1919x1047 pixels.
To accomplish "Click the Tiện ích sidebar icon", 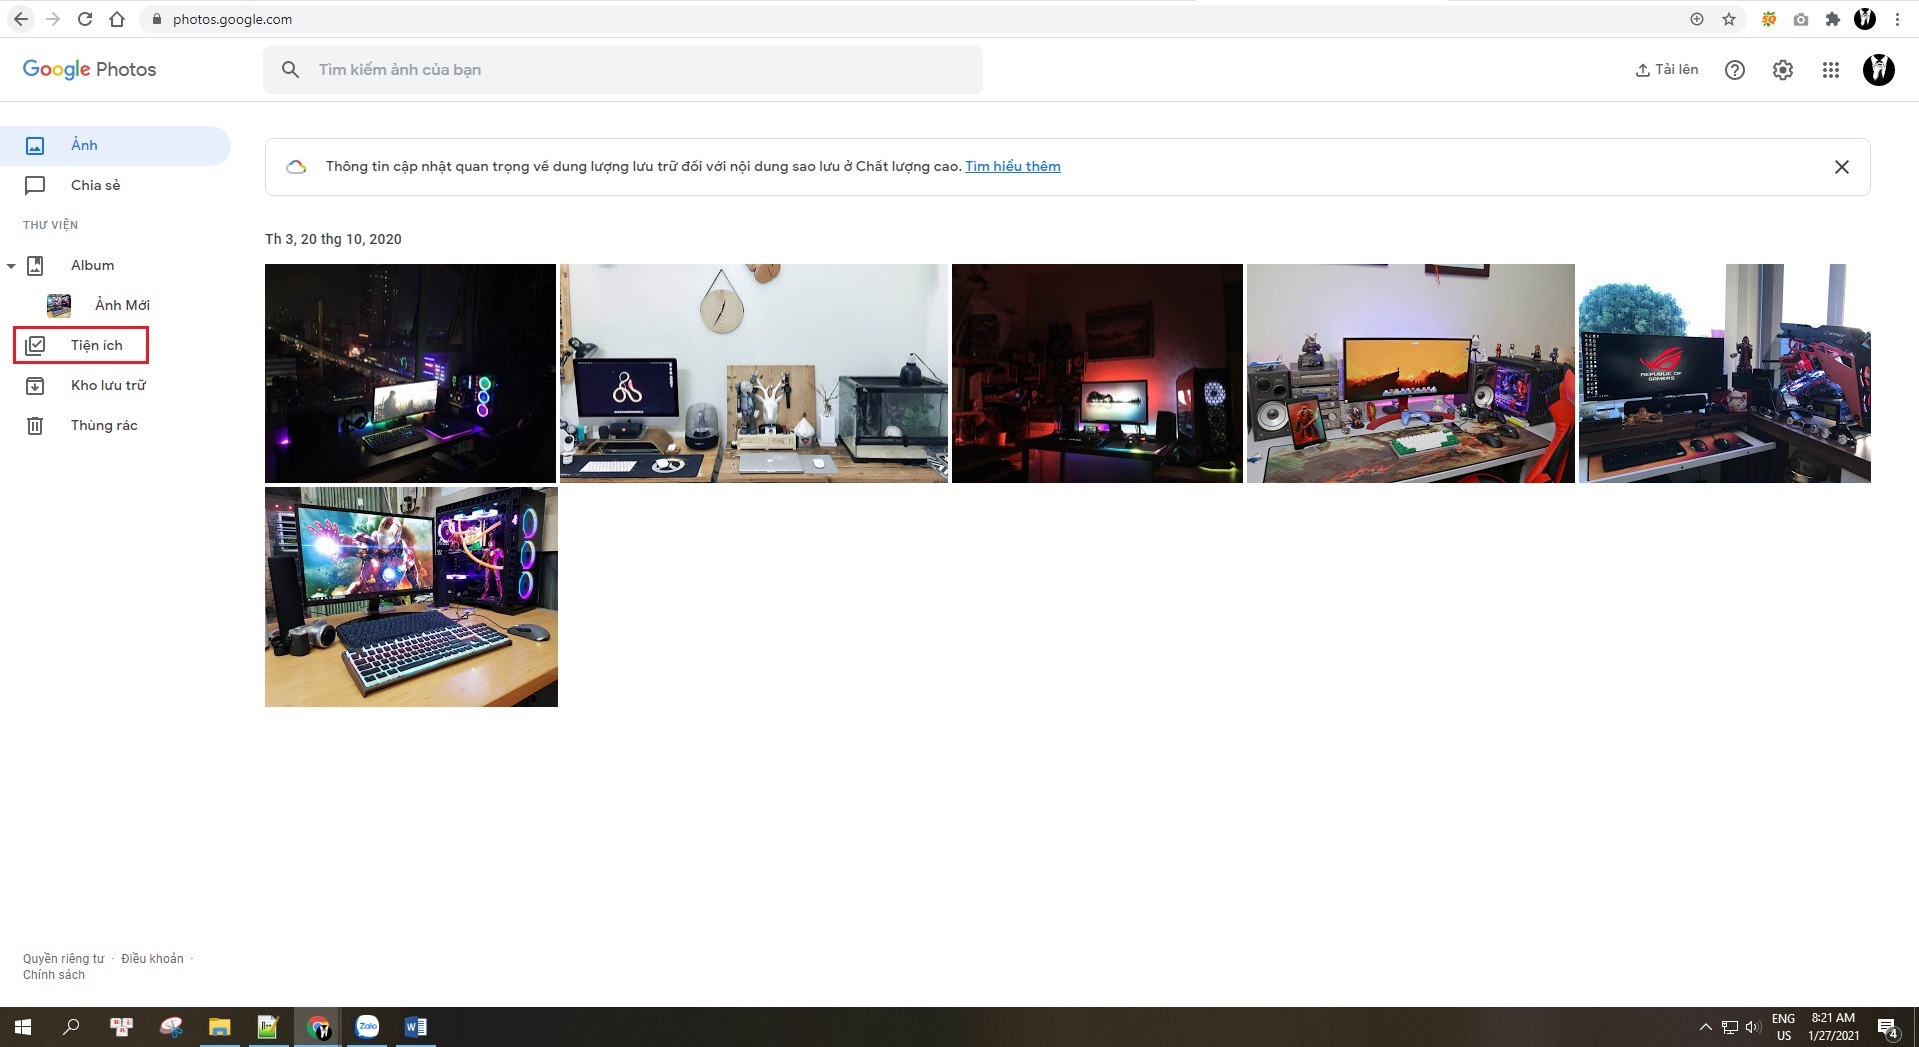I will click(x=36, y=344).
